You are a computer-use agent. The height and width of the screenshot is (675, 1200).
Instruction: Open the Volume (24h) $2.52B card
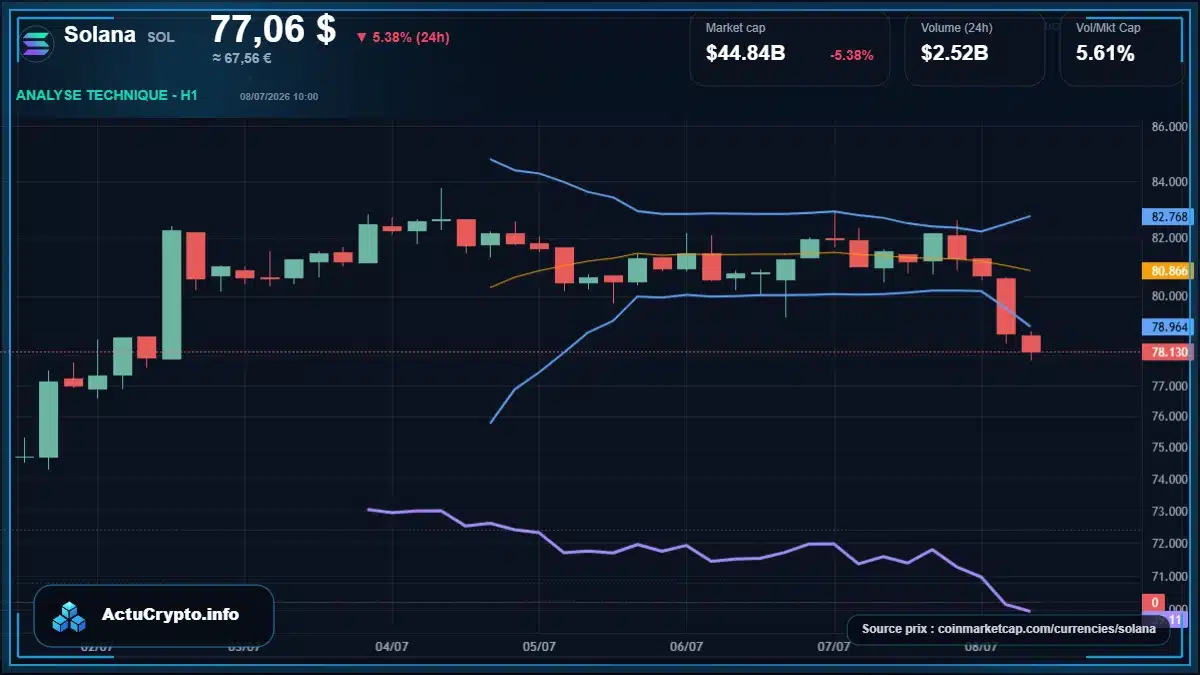click(x=975, y=47)
